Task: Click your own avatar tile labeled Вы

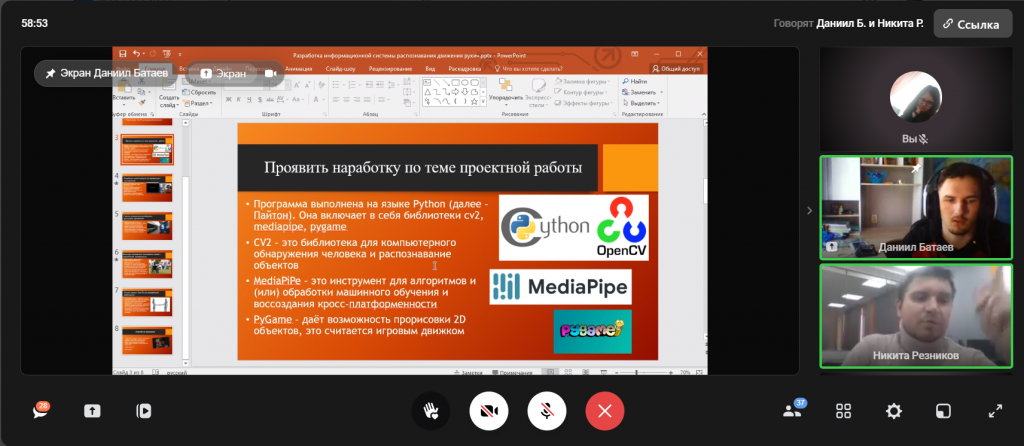Action: [x=916, y=99]
